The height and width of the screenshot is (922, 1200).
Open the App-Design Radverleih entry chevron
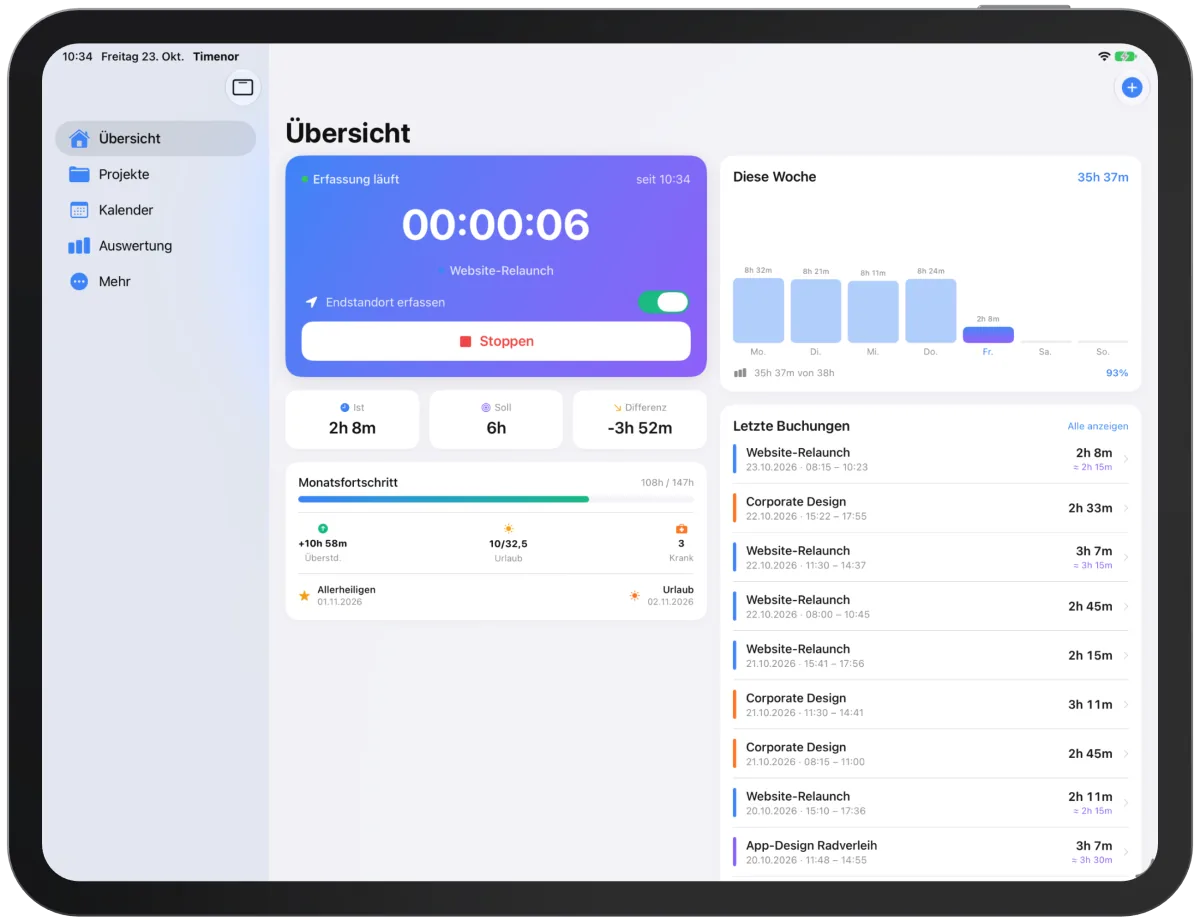tap(1126, 852)
